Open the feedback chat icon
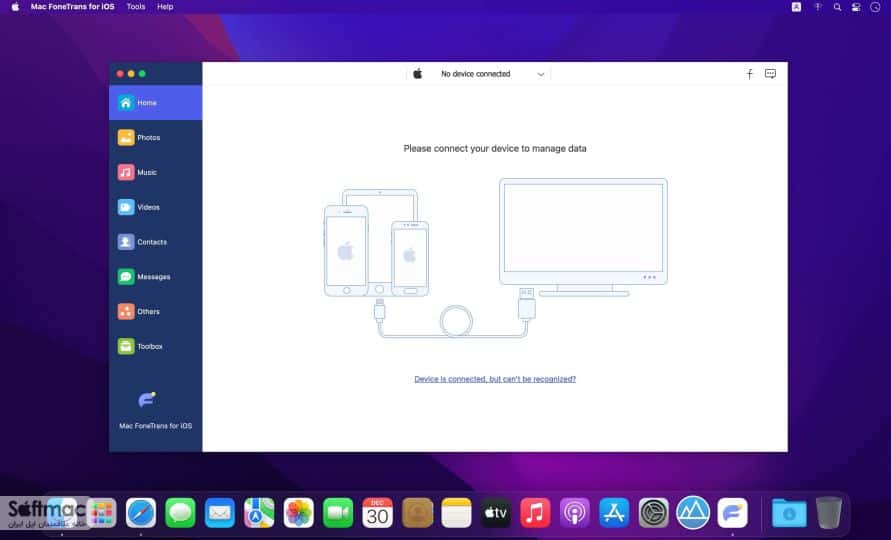Screen dimensions: 891x540 tap(771, 74)
